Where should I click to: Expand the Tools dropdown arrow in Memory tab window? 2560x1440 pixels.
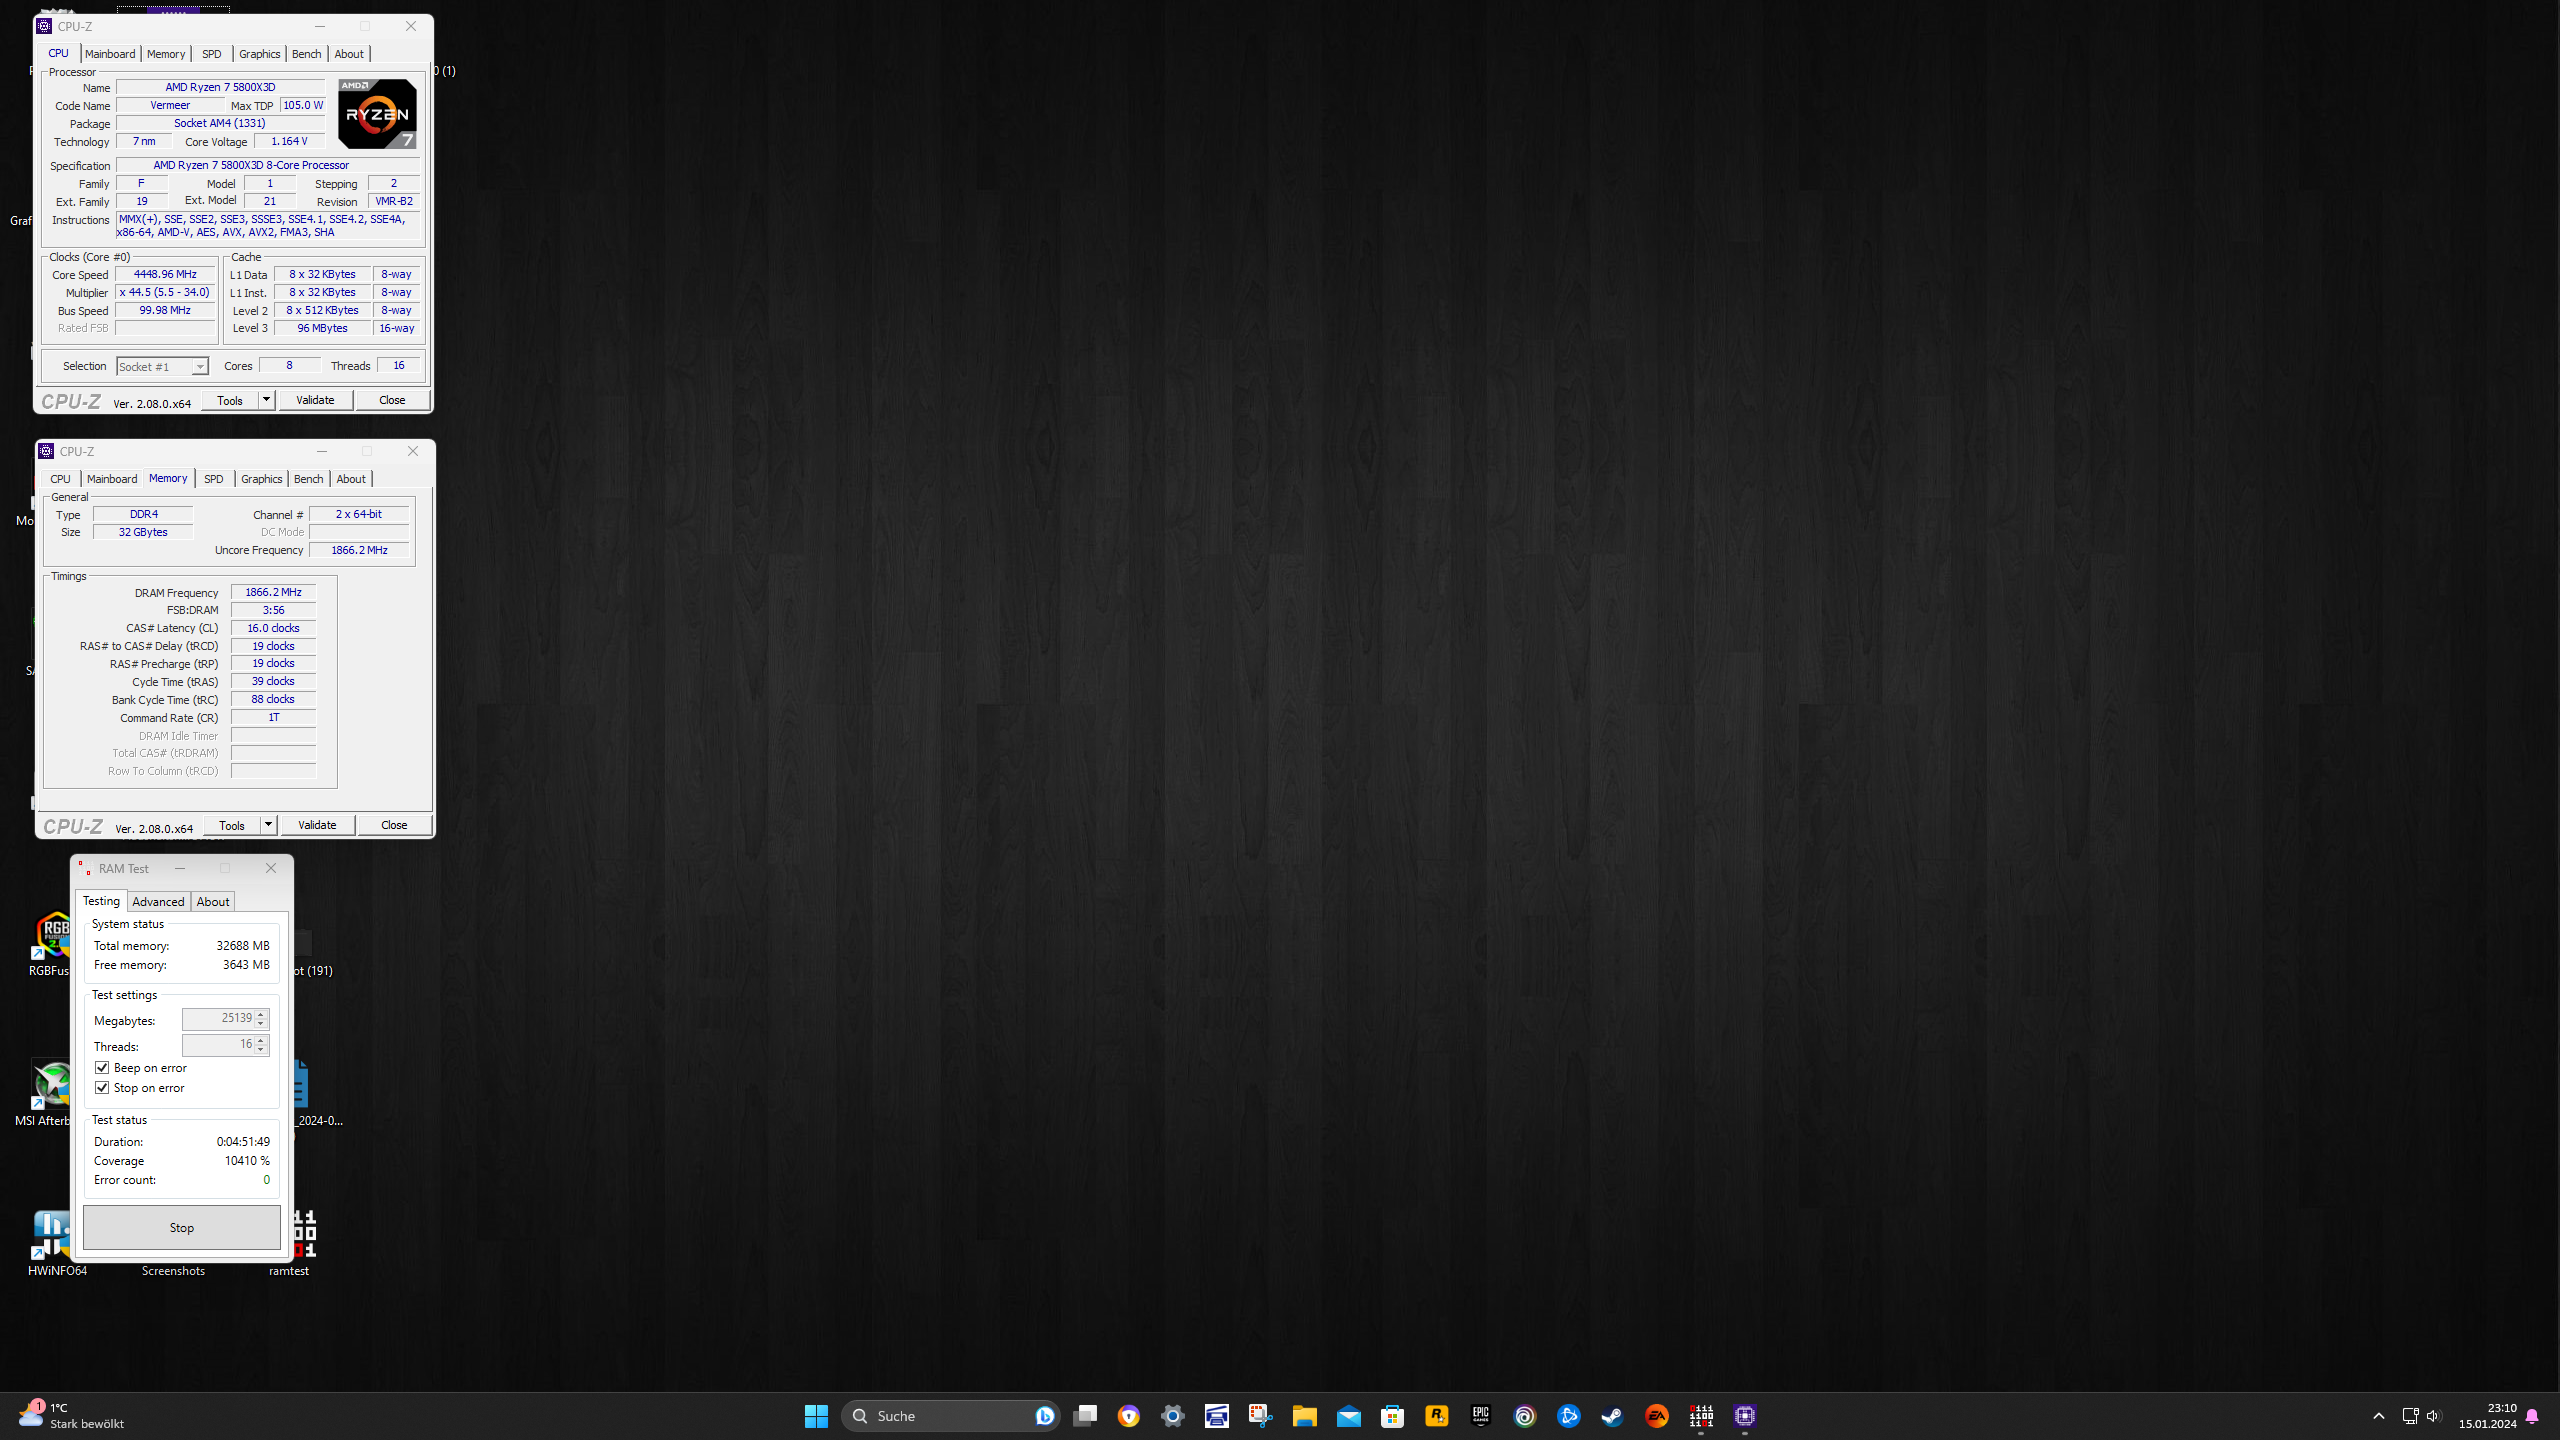click(268, 825)
